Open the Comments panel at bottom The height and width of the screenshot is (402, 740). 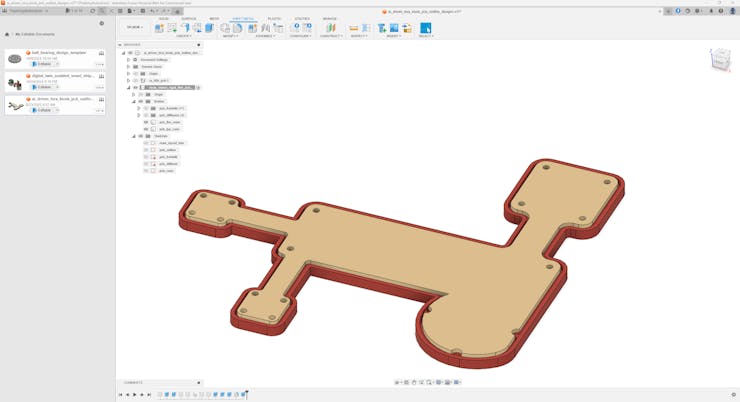(134, 382)
